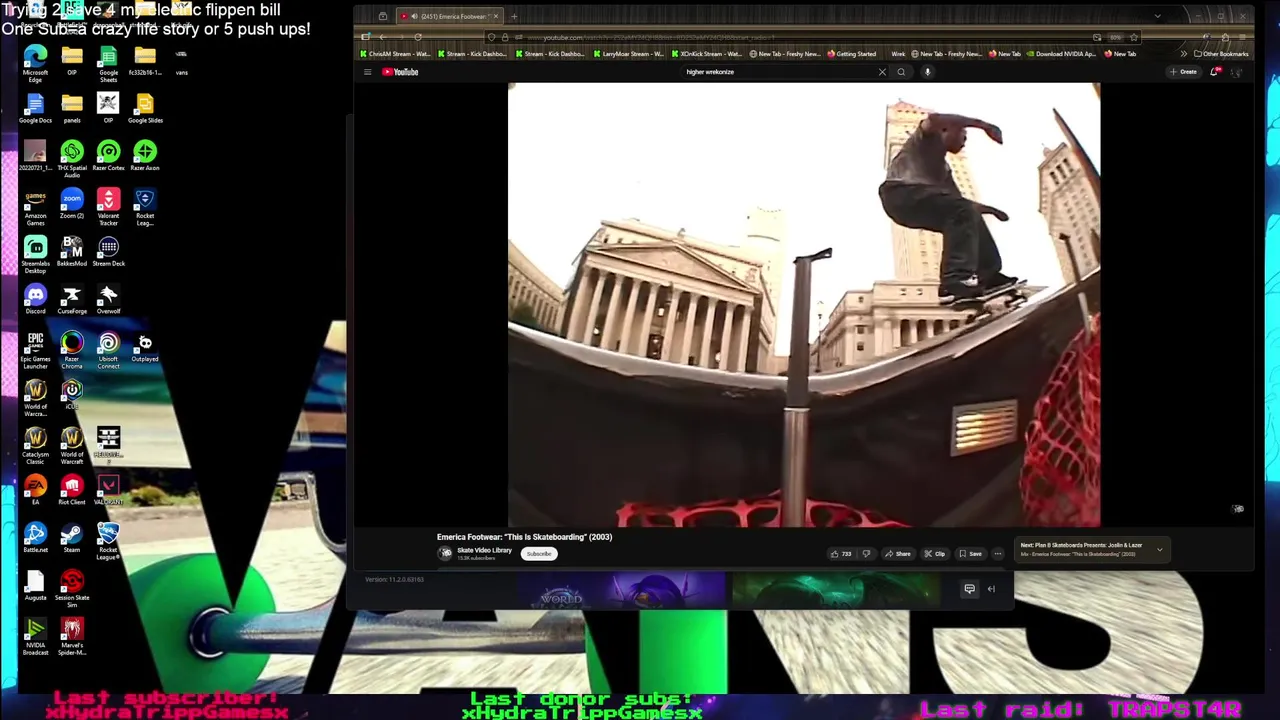The height and width of the screenshot is (720, 1280).
Task: Open YouTube hamburger guide menu
Action: pyautogui.click(x=367, y=72)
